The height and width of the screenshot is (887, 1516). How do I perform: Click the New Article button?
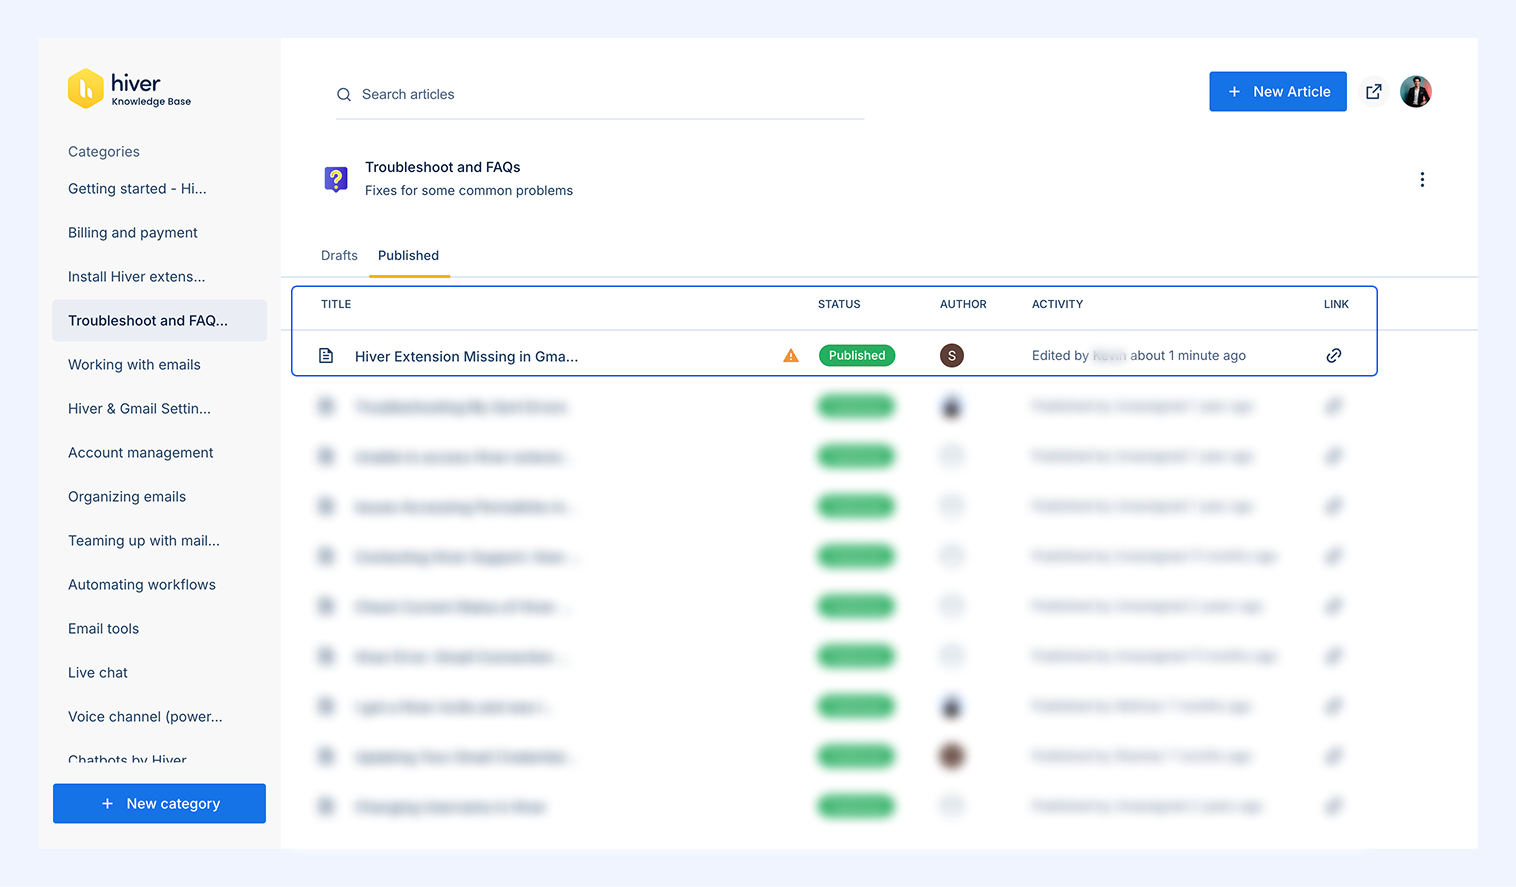(x=1278, y=92)
